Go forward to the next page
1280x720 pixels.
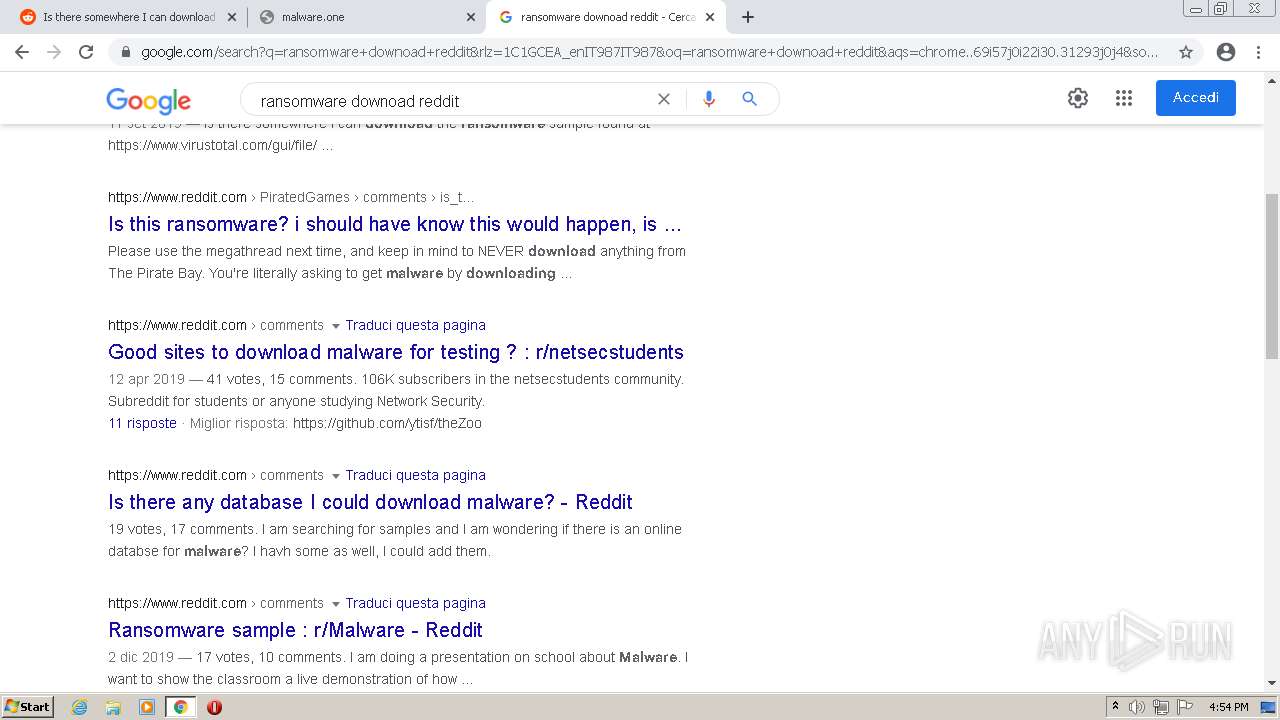pos(54,52)
